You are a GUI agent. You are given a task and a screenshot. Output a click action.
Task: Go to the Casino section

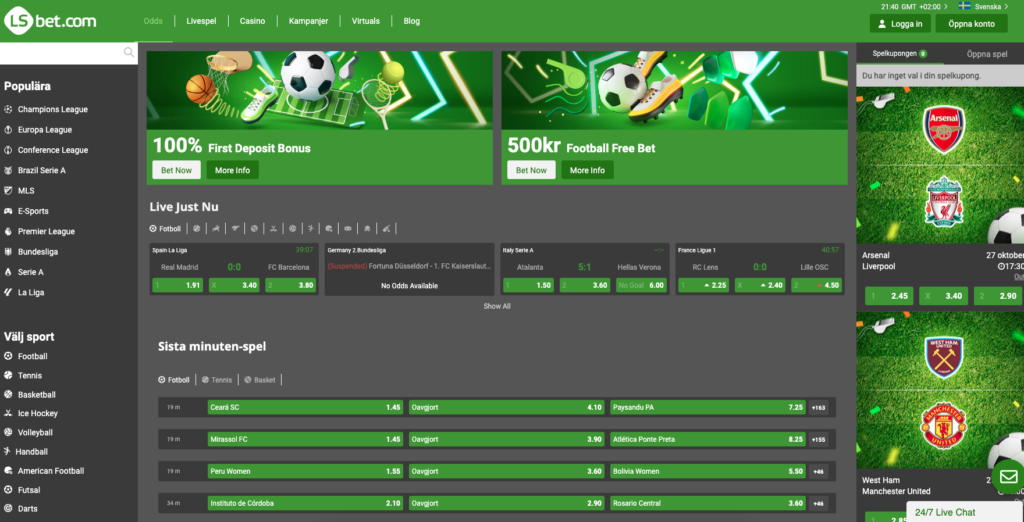[252, 21]
